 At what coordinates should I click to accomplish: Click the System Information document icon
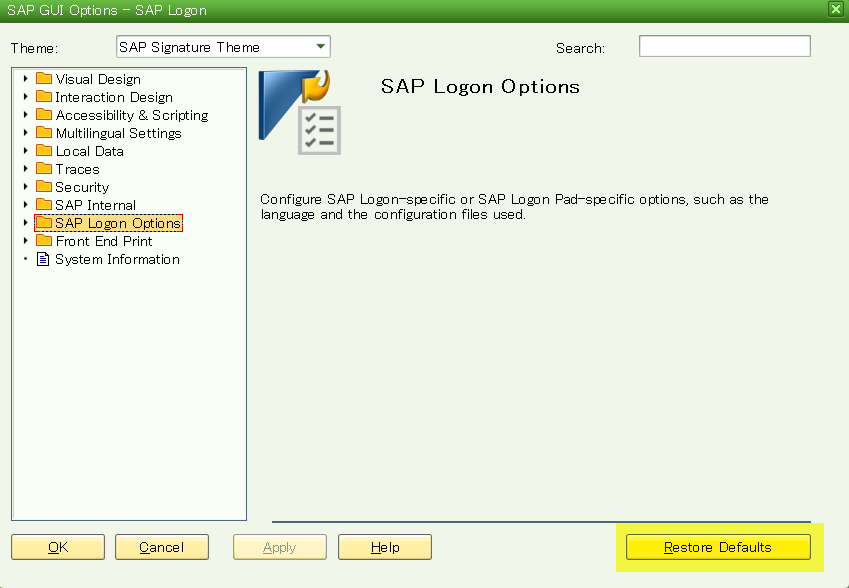[43, 259]
